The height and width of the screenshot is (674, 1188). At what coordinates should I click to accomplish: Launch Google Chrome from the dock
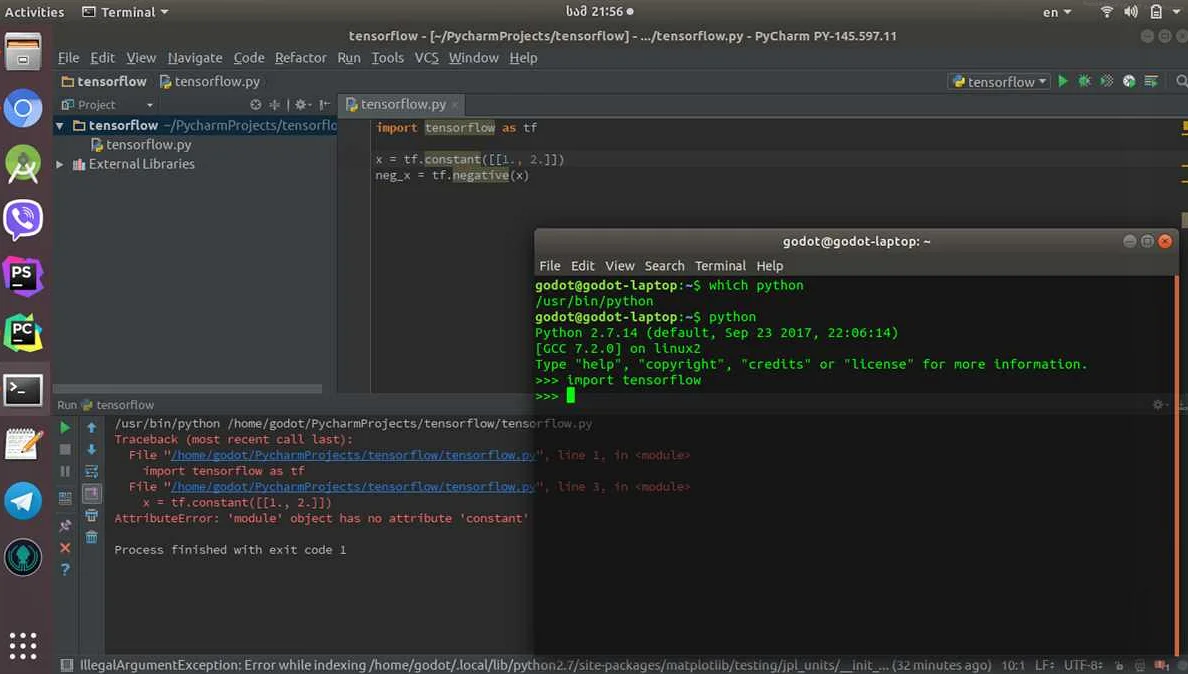coord(23,109)
